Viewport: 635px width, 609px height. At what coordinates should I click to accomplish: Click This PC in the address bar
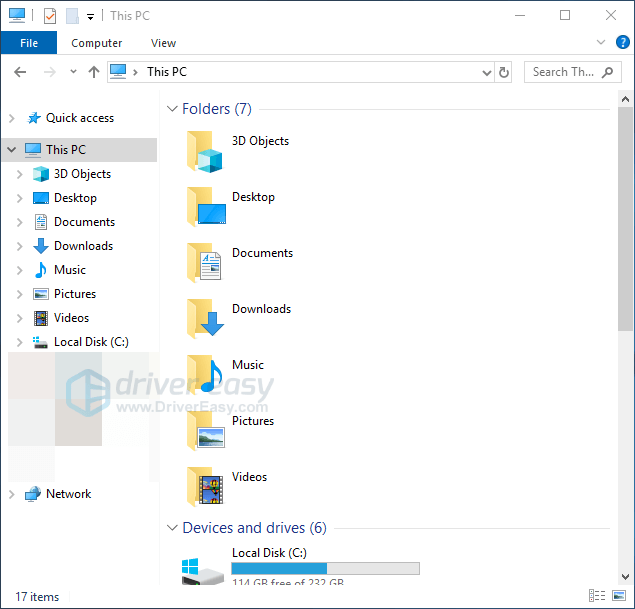click(x=167, y=72)
